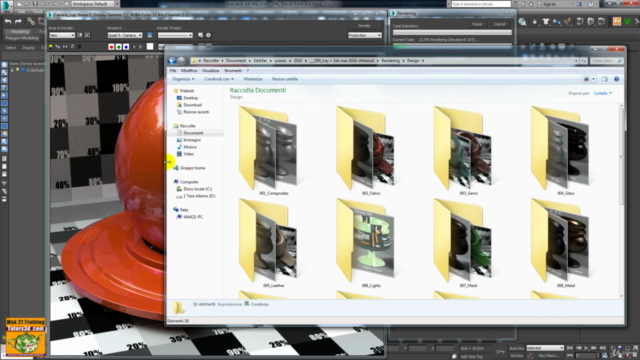
Task: Expand the Condividi con menu
Action: coord(219,79)
